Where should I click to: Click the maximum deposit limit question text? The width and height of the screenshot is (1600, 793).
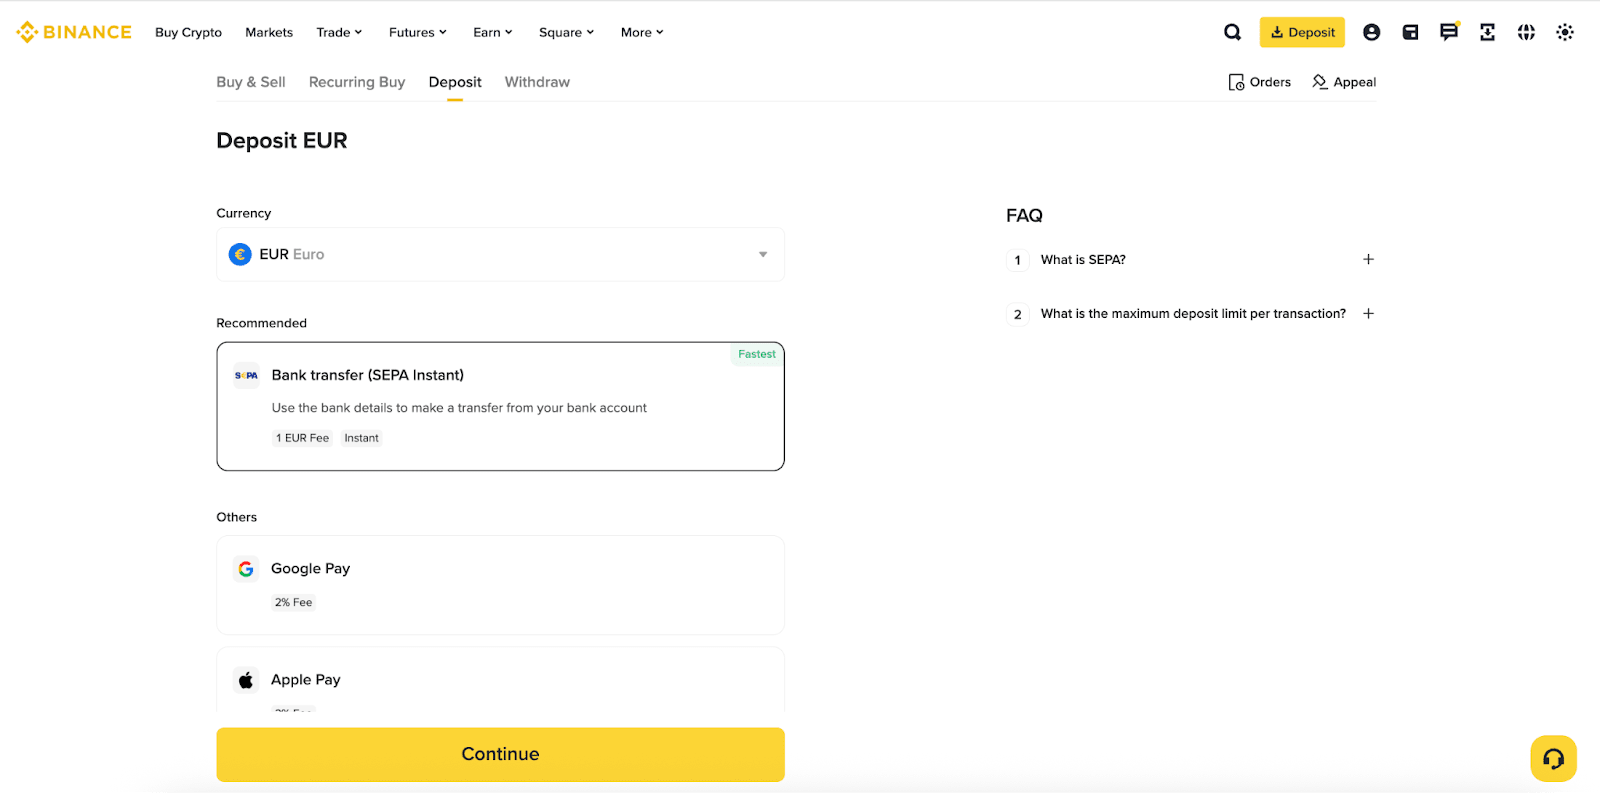pos(1193,313)
